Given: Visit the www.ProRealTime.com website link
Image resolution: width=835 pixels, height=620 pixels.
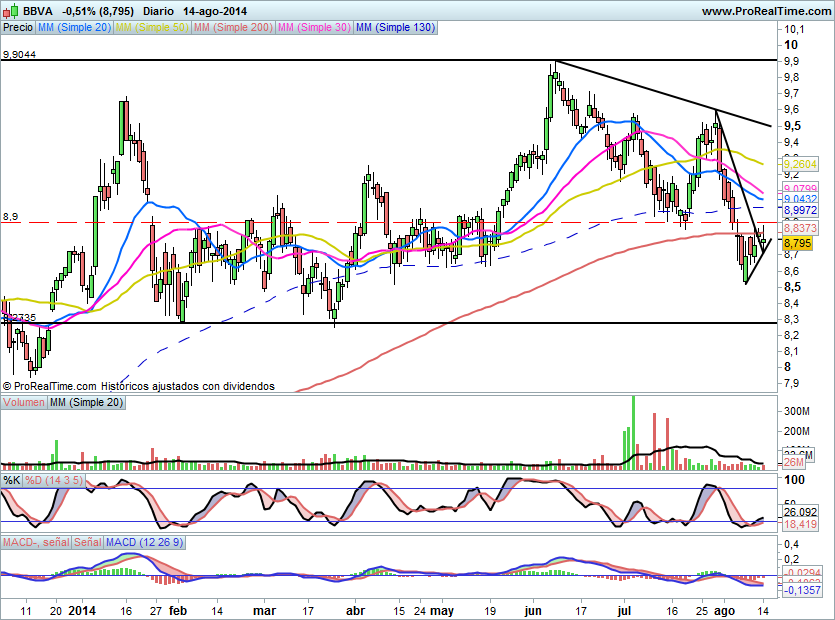Looking at the screenshot, I should (x=768, y=10).
